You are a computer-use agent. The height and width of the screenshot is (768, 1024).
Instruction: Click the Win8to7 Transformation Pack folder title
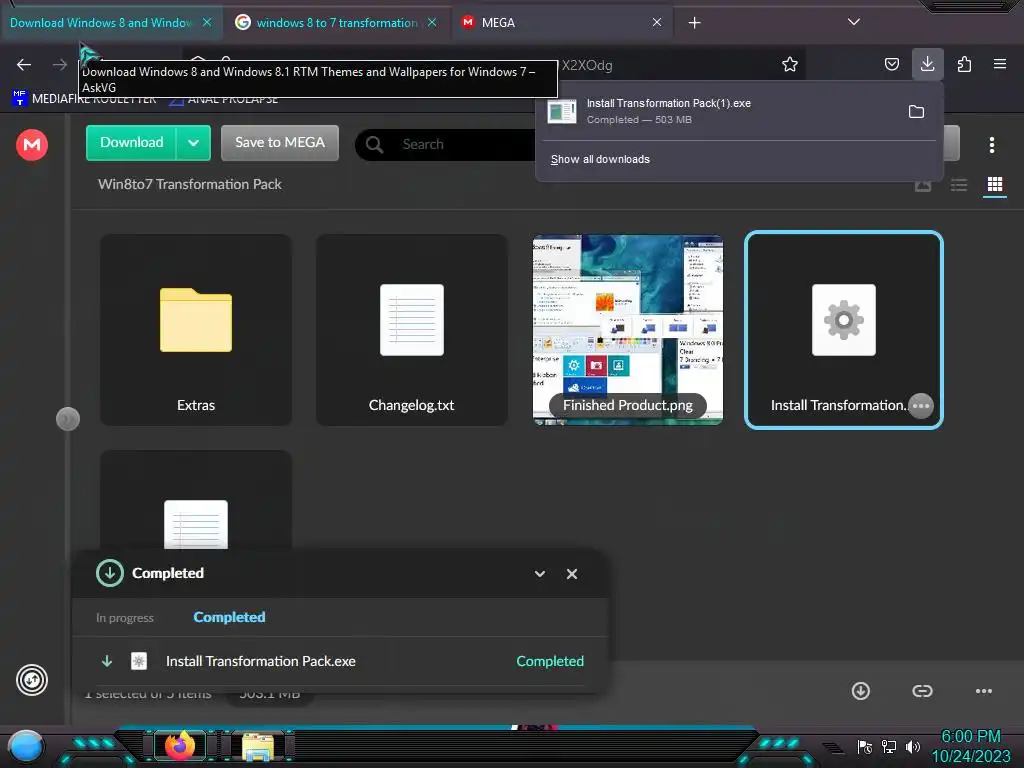click(x=190, y=184)
